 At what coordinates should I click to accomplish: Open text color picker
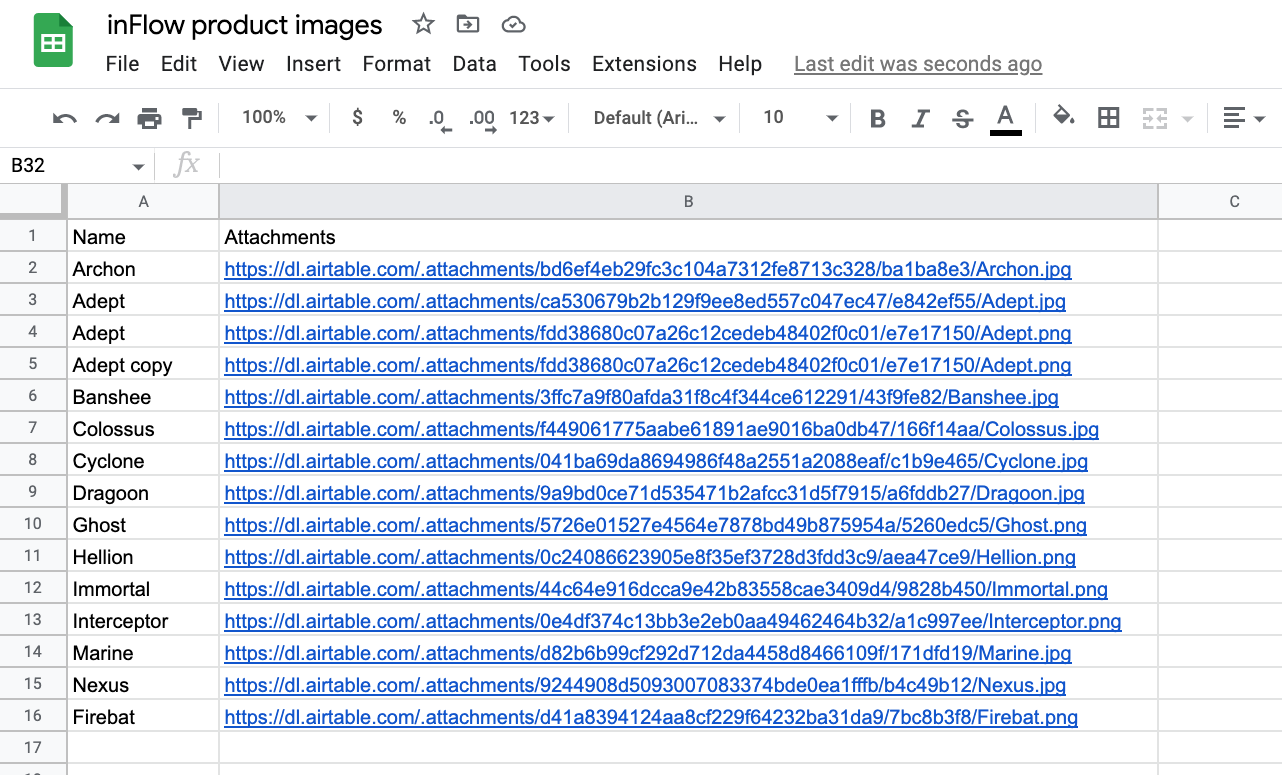point(1006,119)
